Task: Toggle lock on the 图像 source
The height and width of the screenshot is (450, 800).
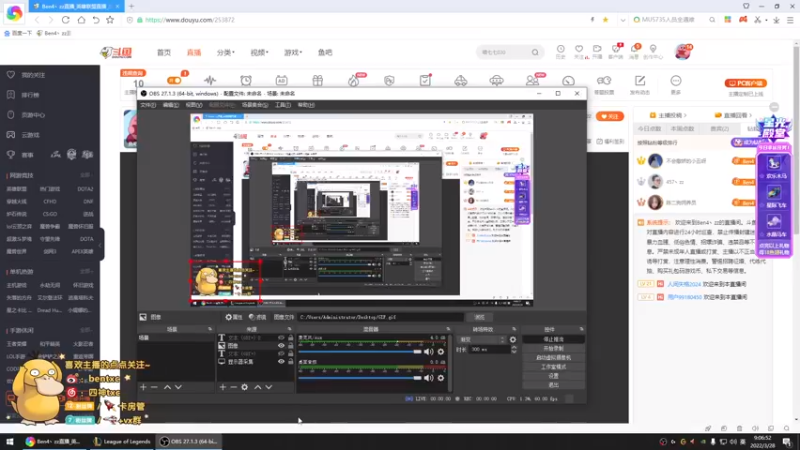Action: tap(290, 346)
